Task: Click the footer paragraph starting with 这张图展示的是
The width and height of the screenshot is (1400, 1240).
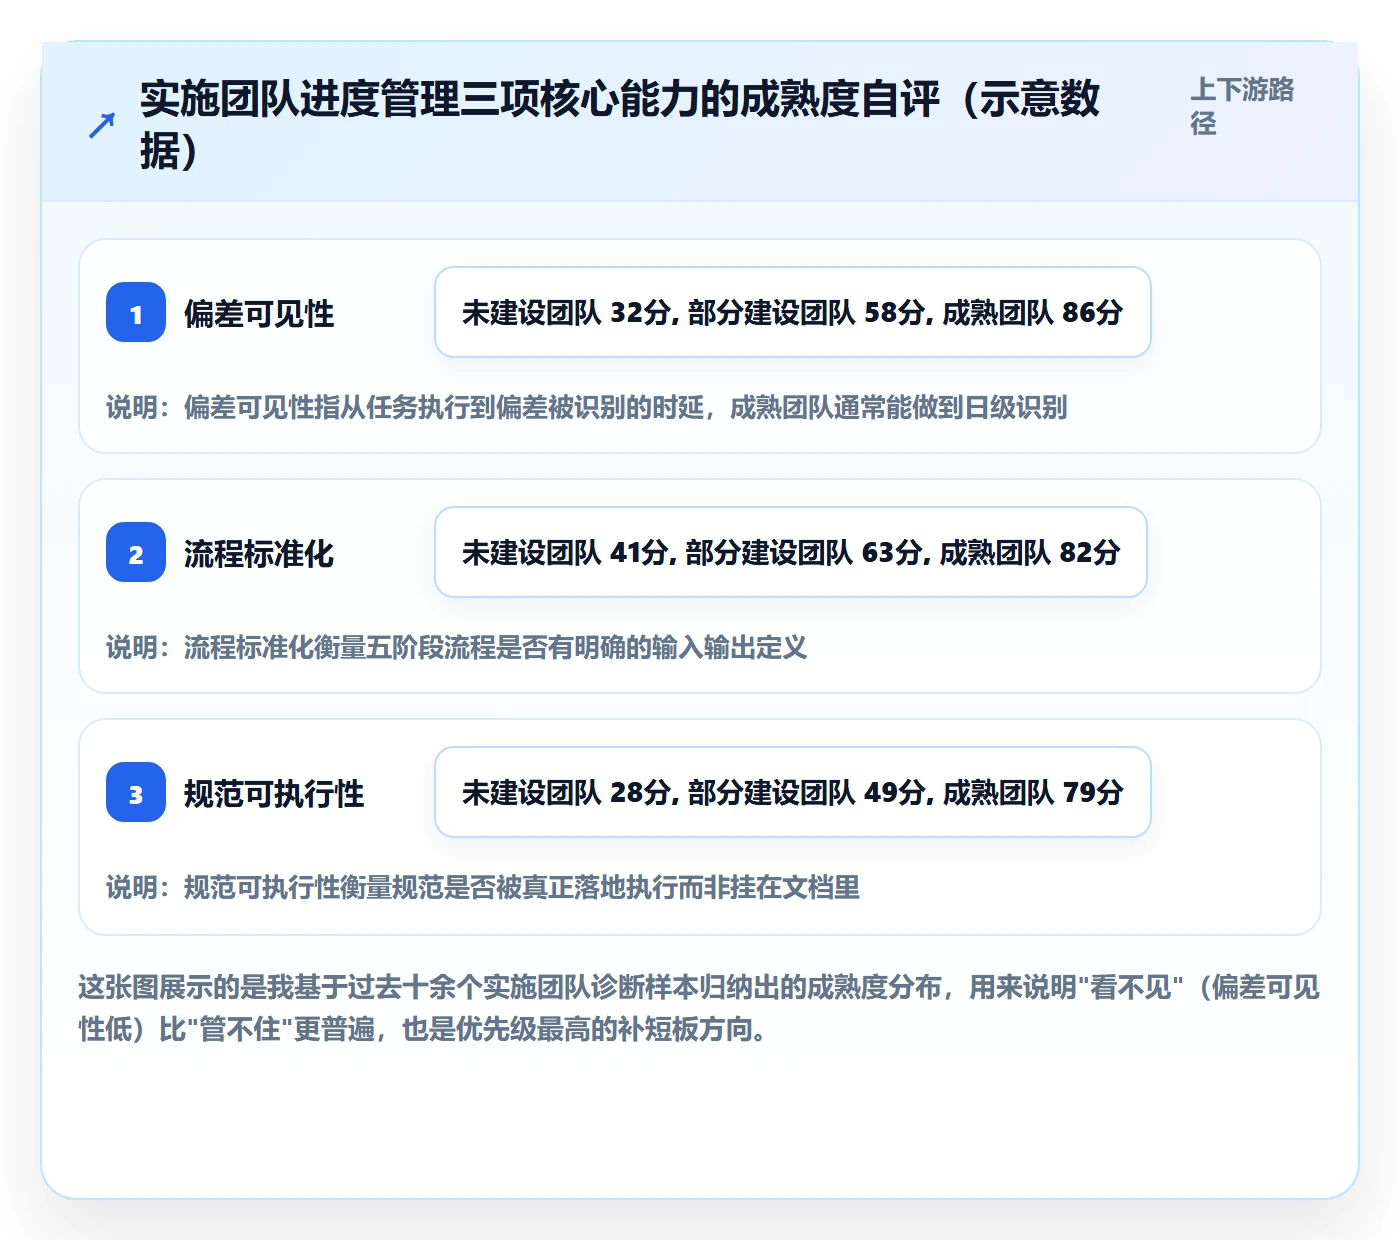Action: click(700, 1008)
